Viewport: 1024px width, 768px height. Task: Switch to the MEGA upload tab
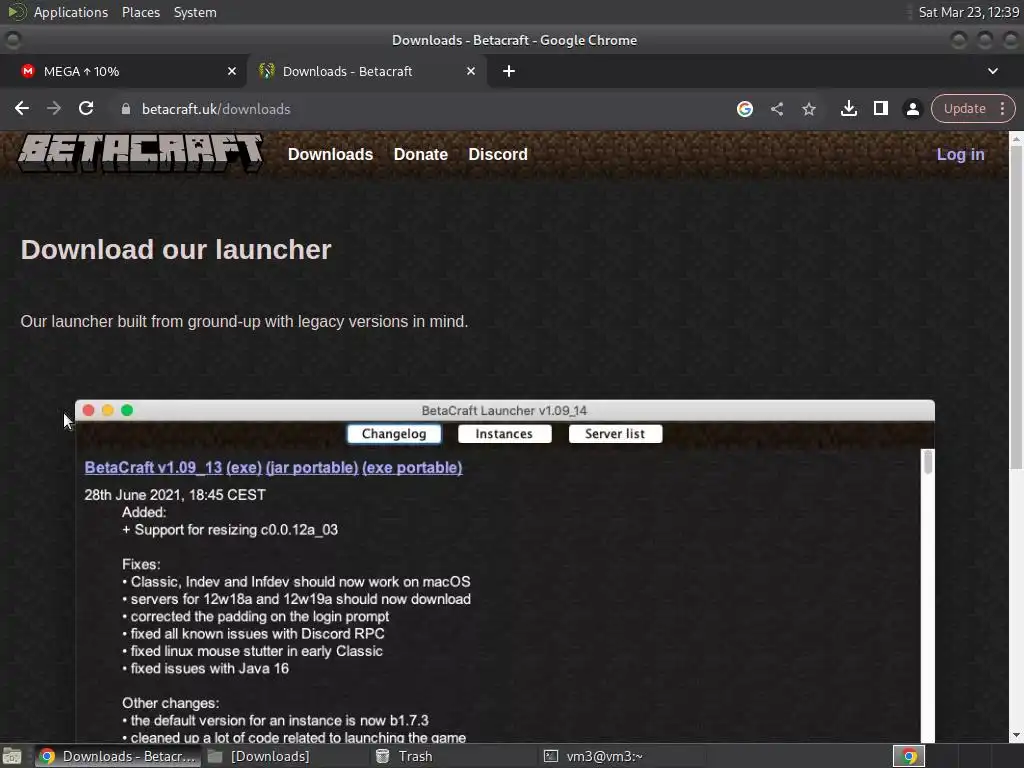coord(124,71)
